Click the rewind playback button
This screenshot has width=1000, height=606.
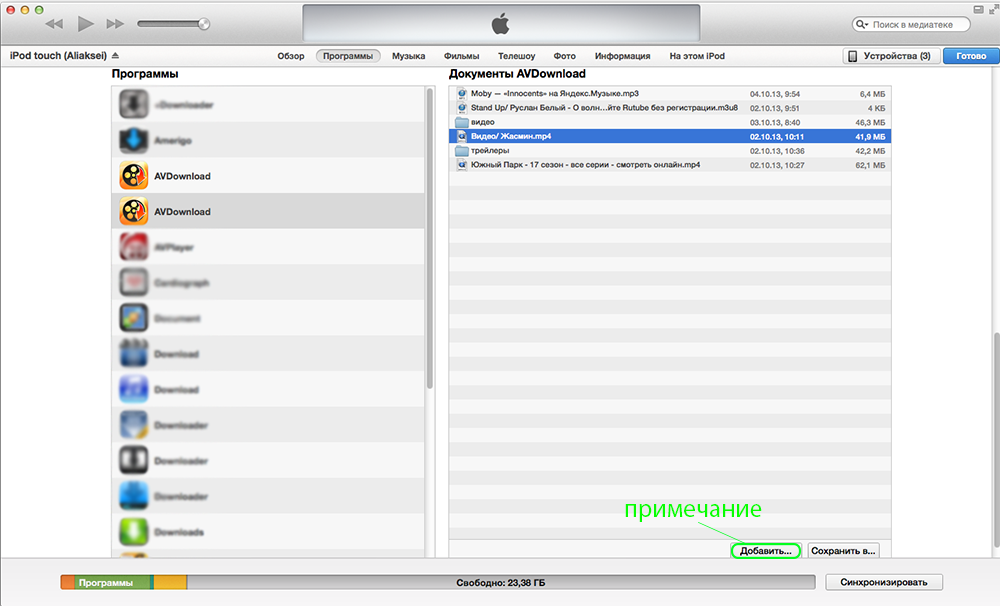coord(54,24)
